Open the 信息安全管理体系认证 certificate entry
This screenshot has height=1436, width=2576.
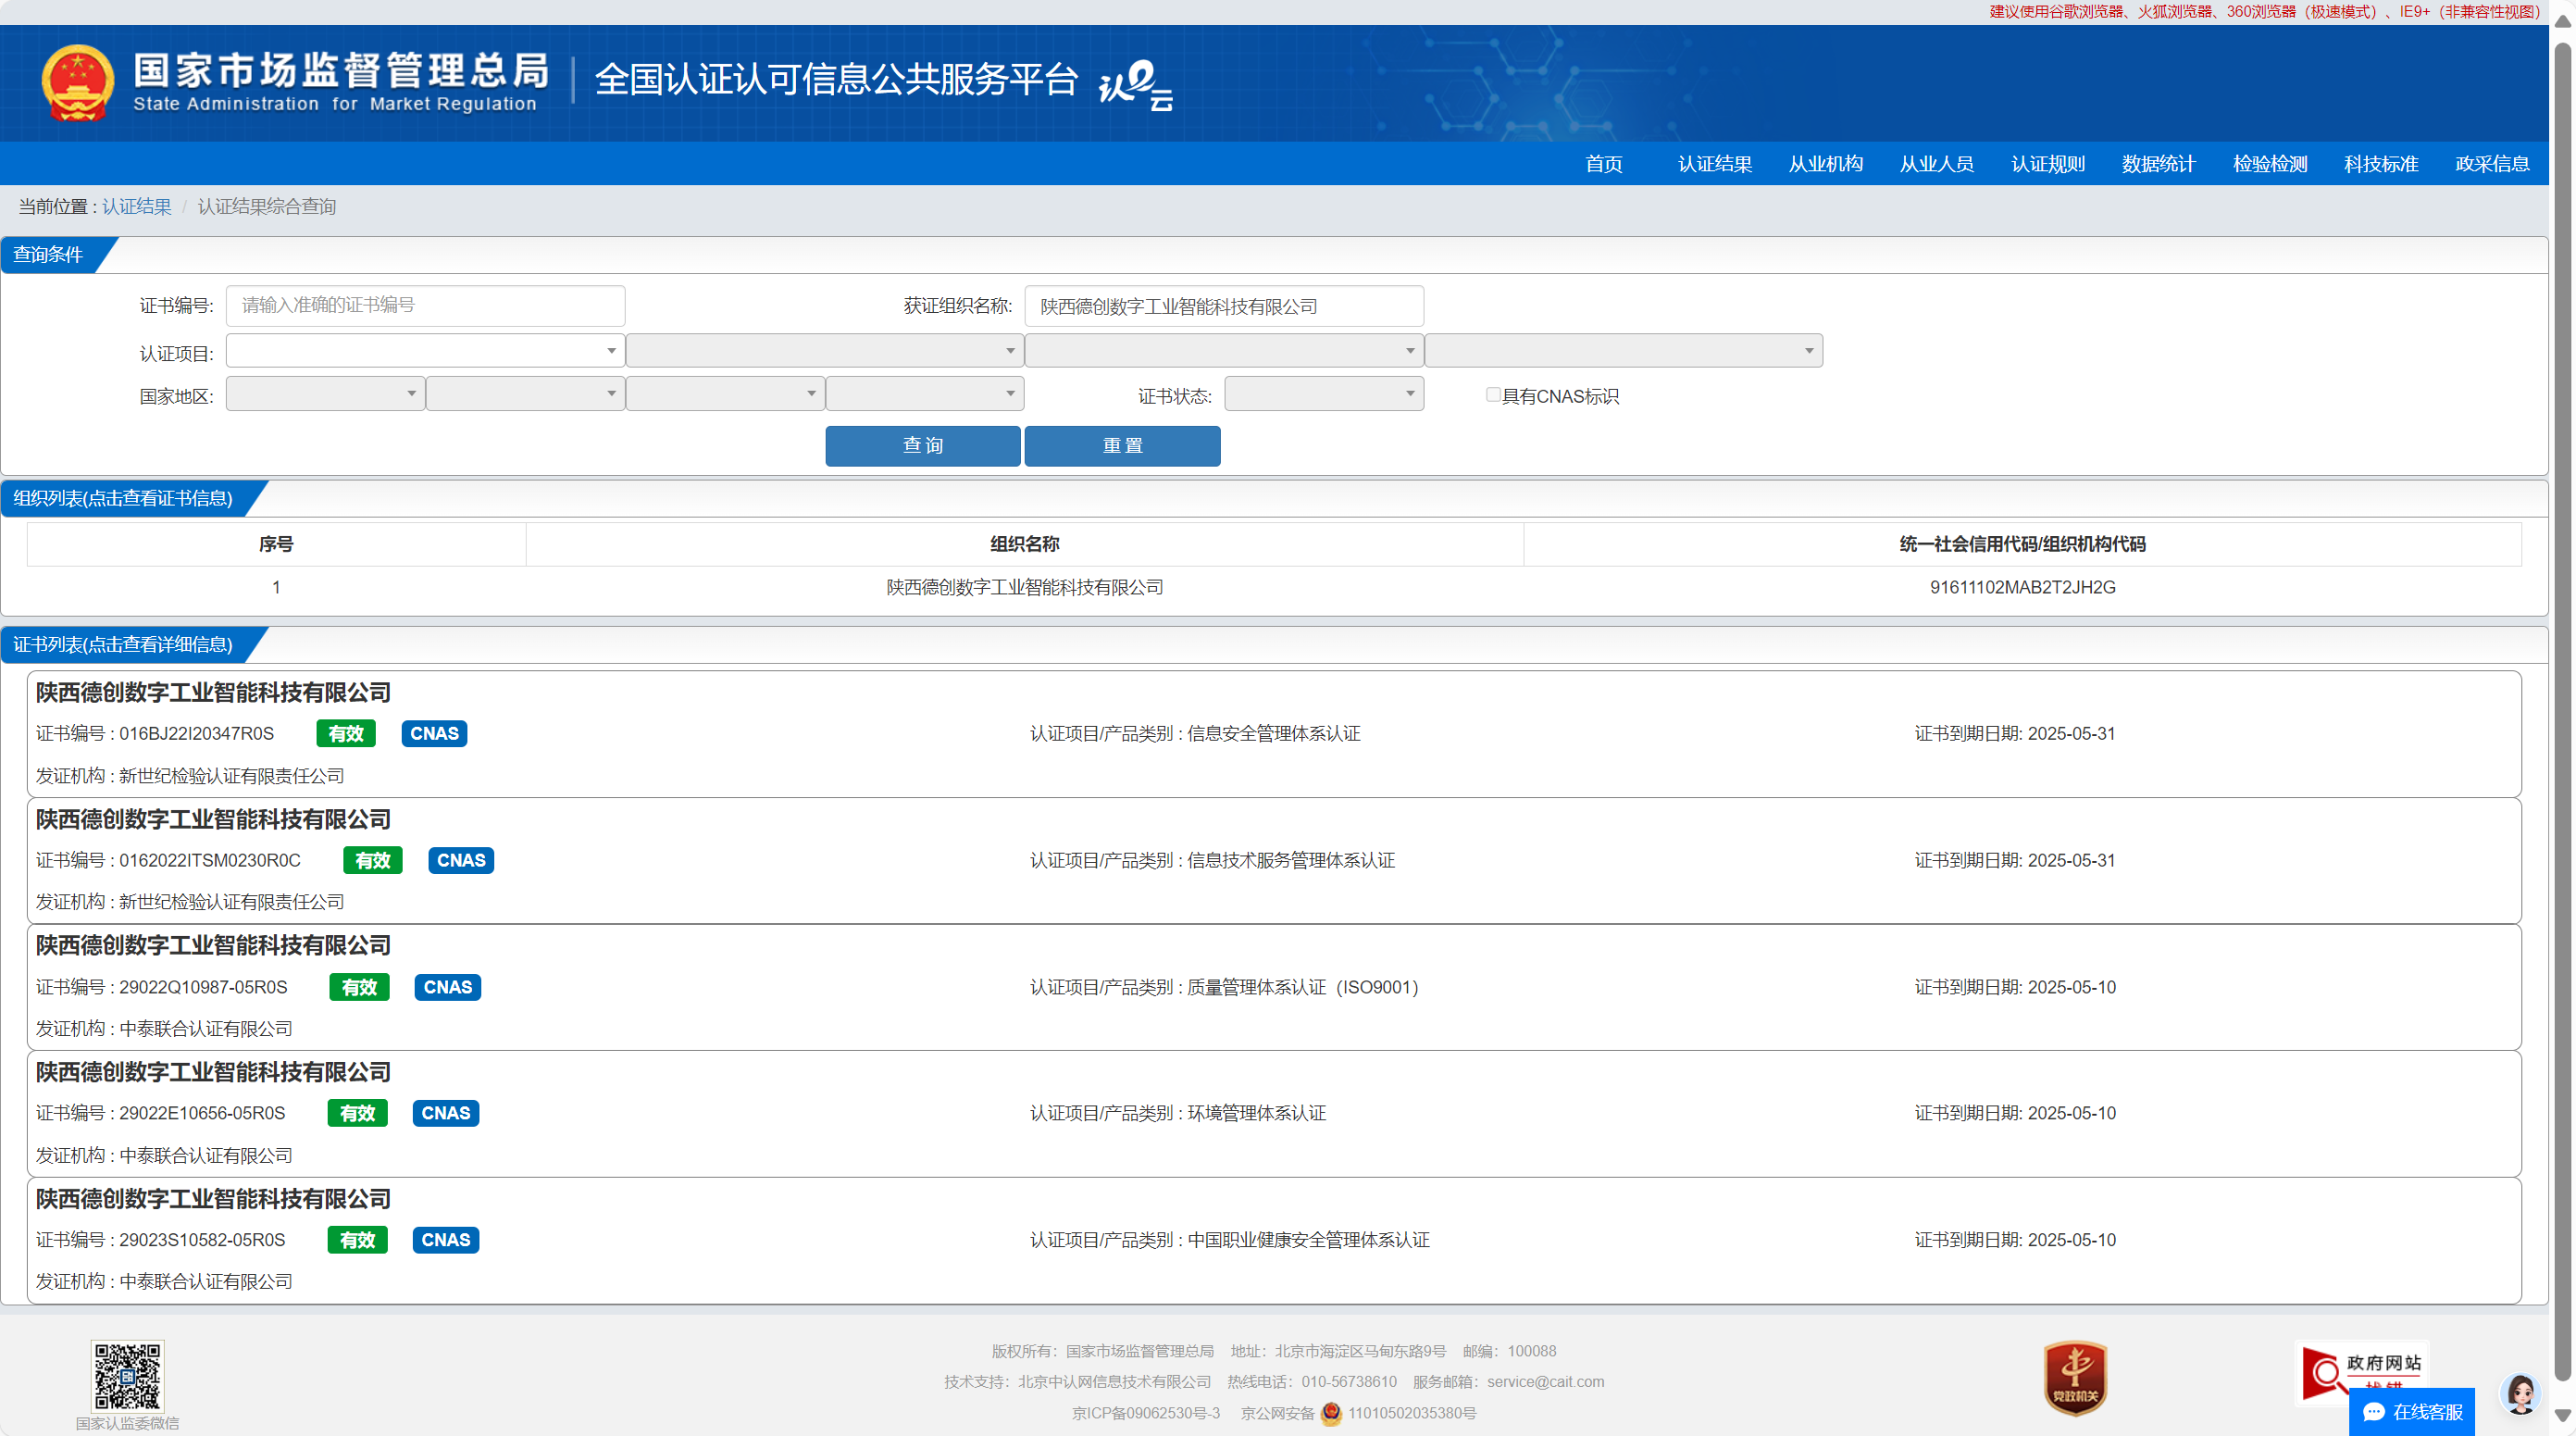coord(1274,734)
